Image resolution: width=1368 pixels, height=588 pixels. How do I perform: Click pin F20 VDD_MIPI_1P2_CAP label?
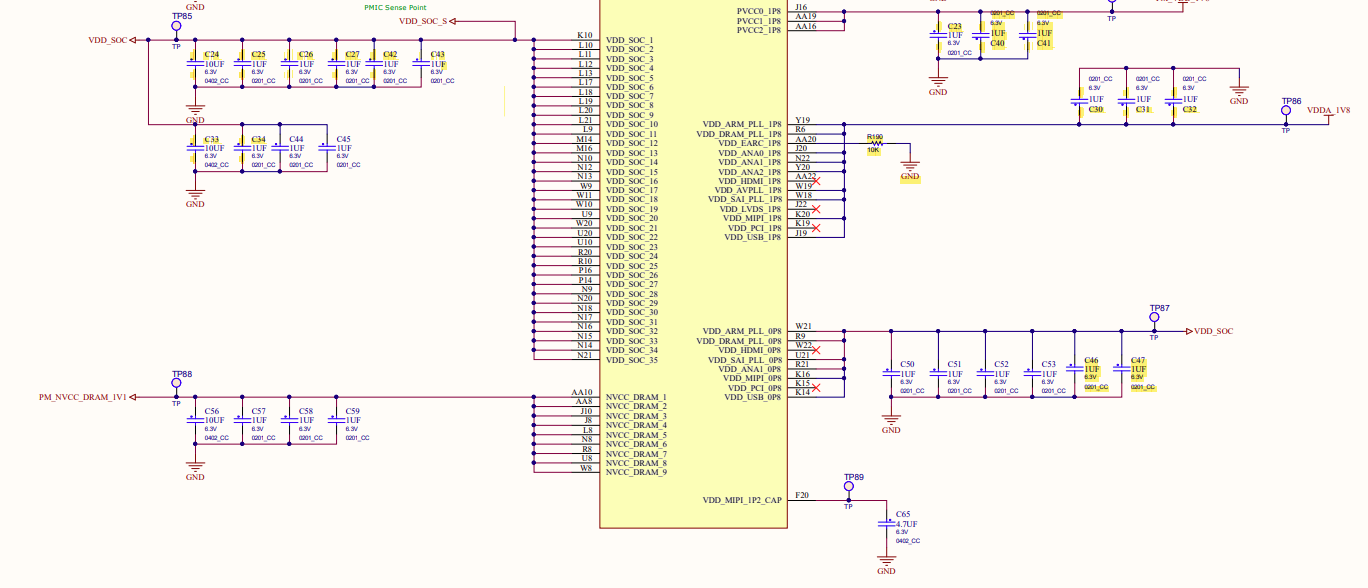tap(740, 500)
